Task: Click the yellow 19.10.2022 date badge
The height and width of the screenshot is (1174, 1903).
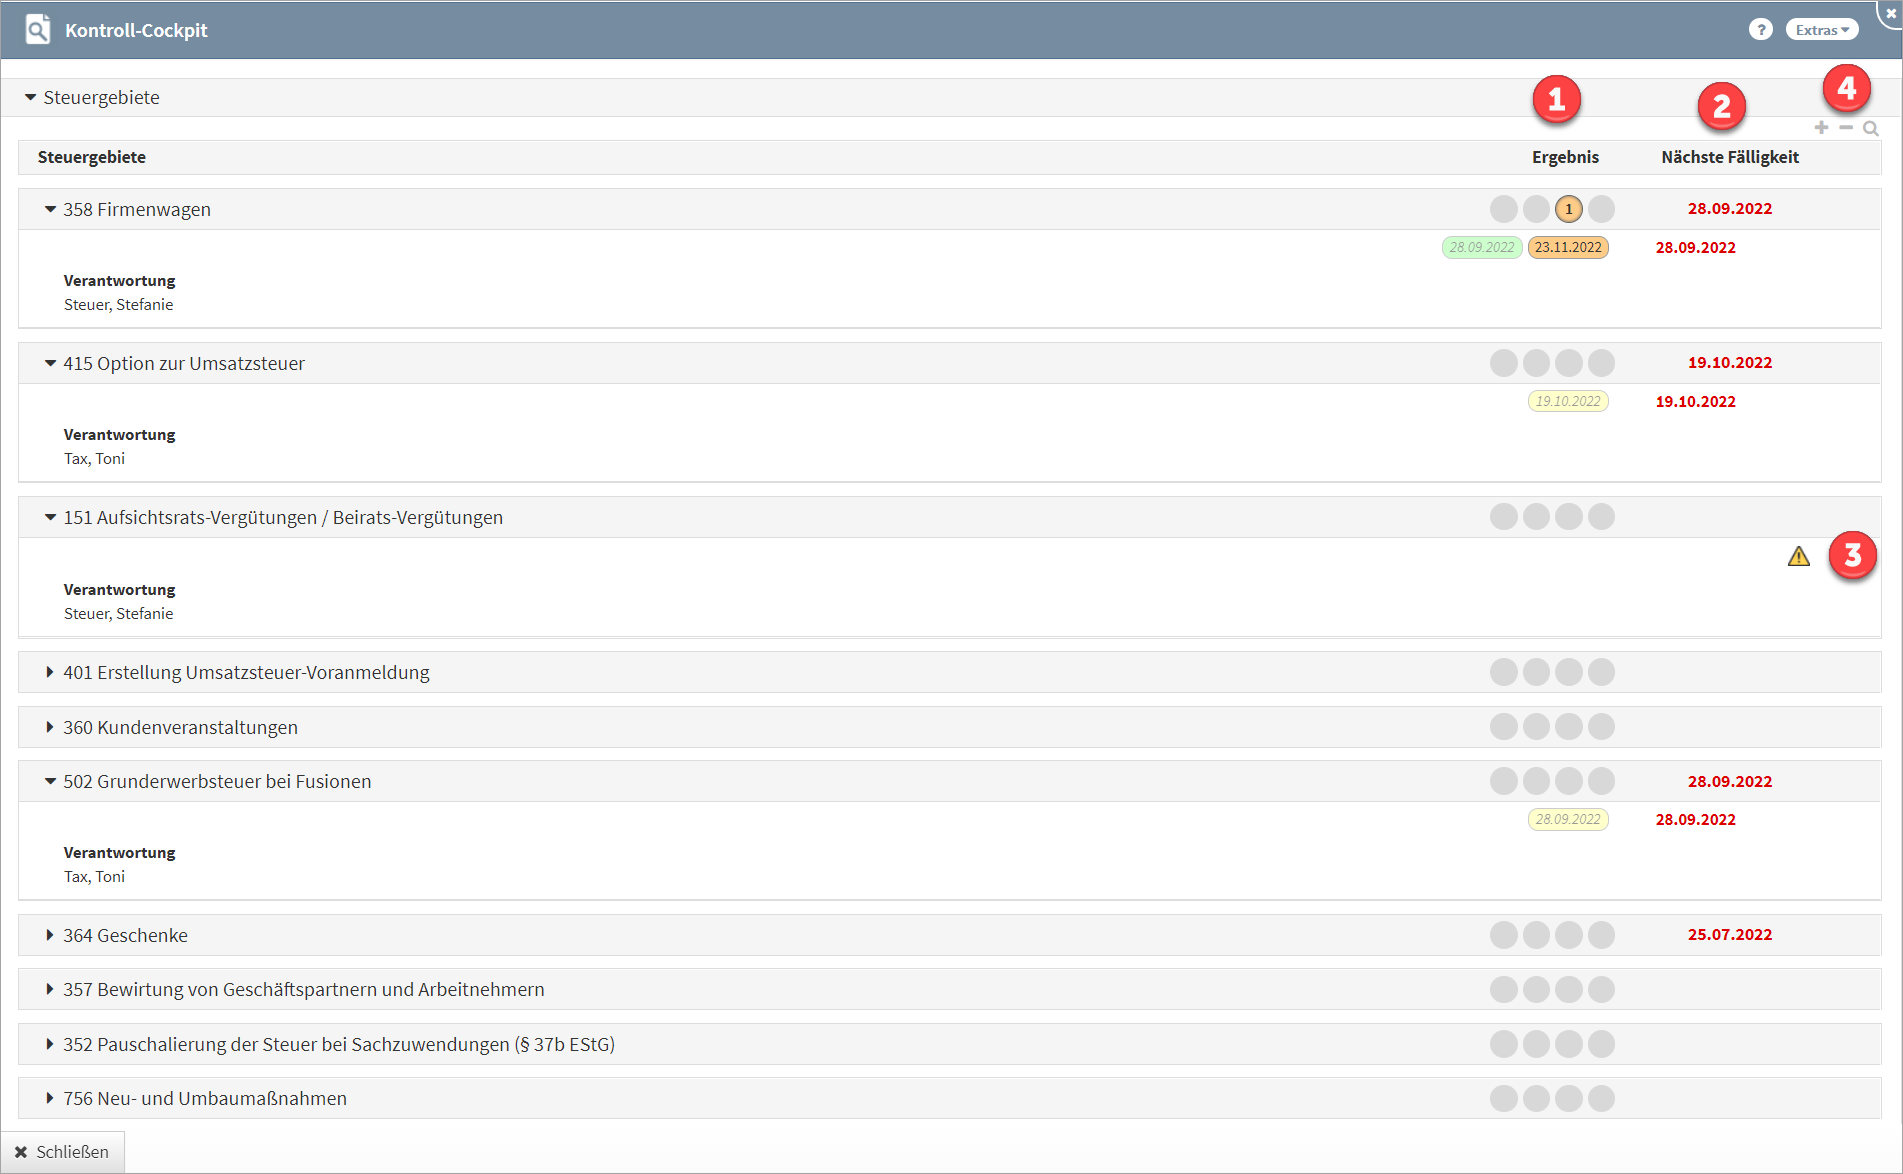Action: [x=1568, y=401]
